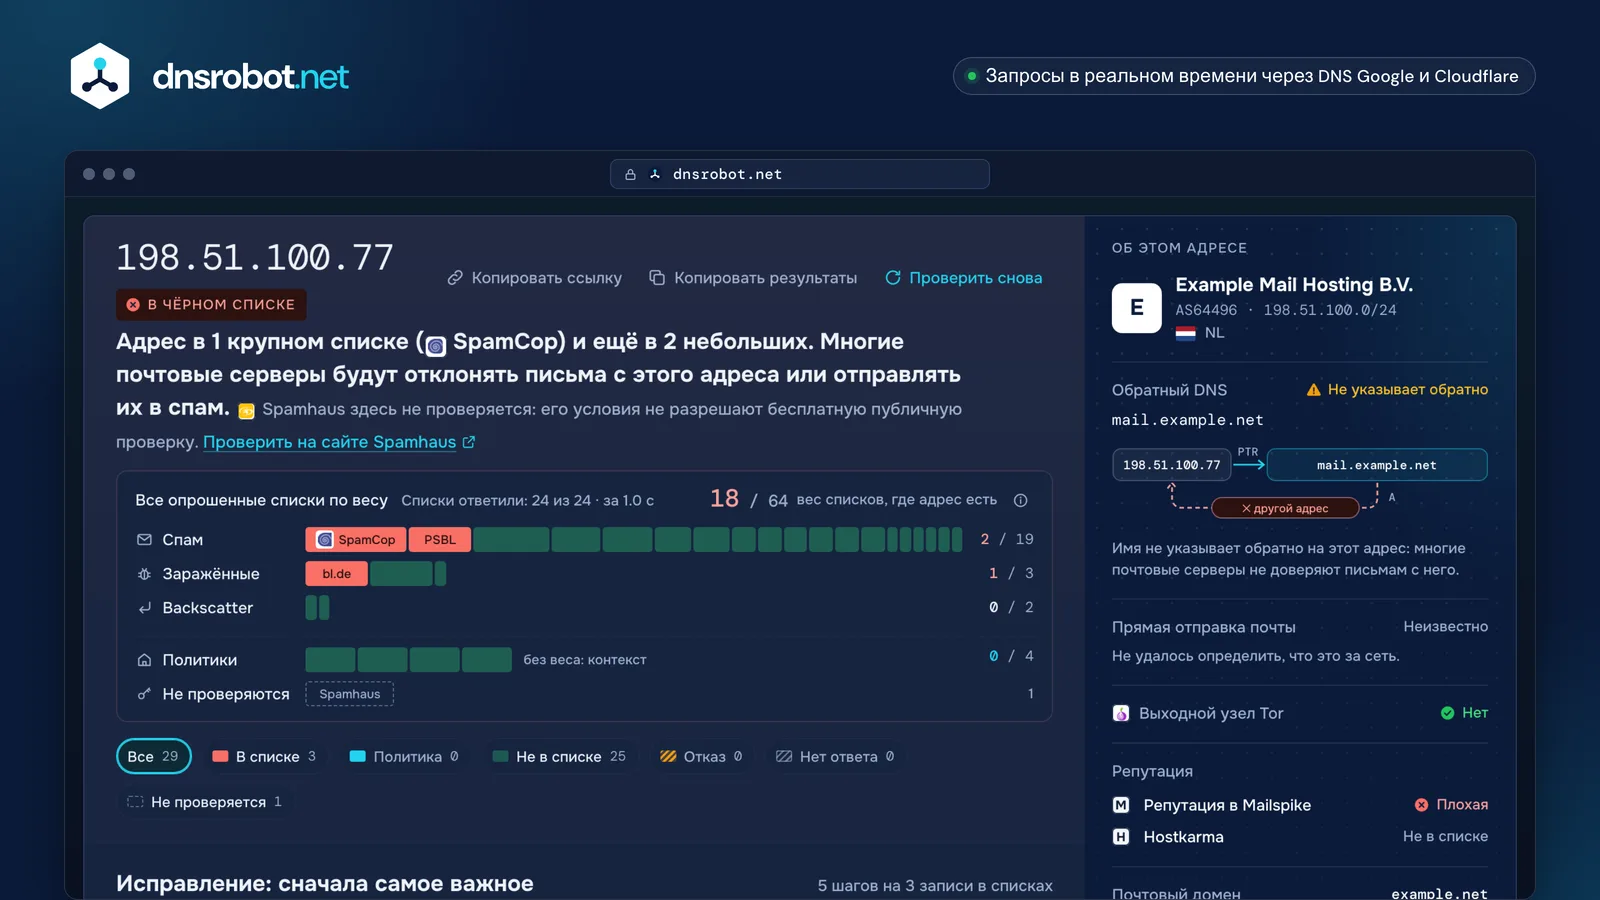Click Копировать ссылку button
The width and height of the screenshot is (1600, 900).
[x=535, y=278]
